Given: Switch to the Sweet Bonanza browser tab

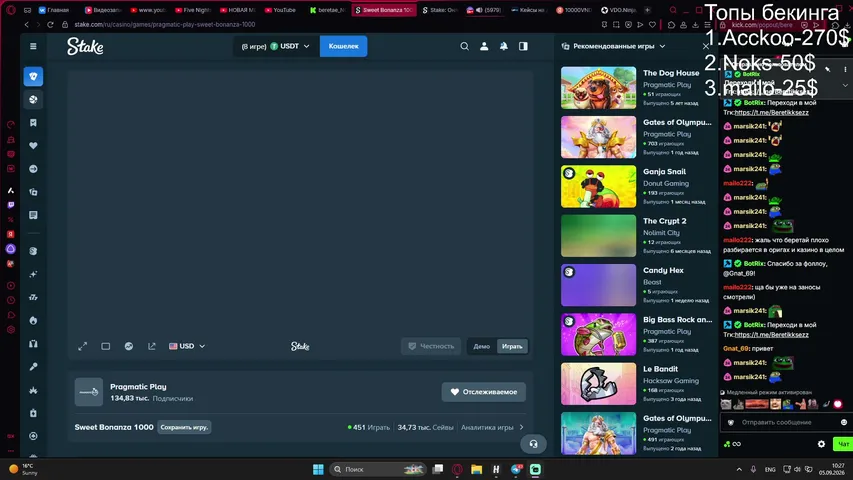Looking at the screenshot, I should 384,10.
